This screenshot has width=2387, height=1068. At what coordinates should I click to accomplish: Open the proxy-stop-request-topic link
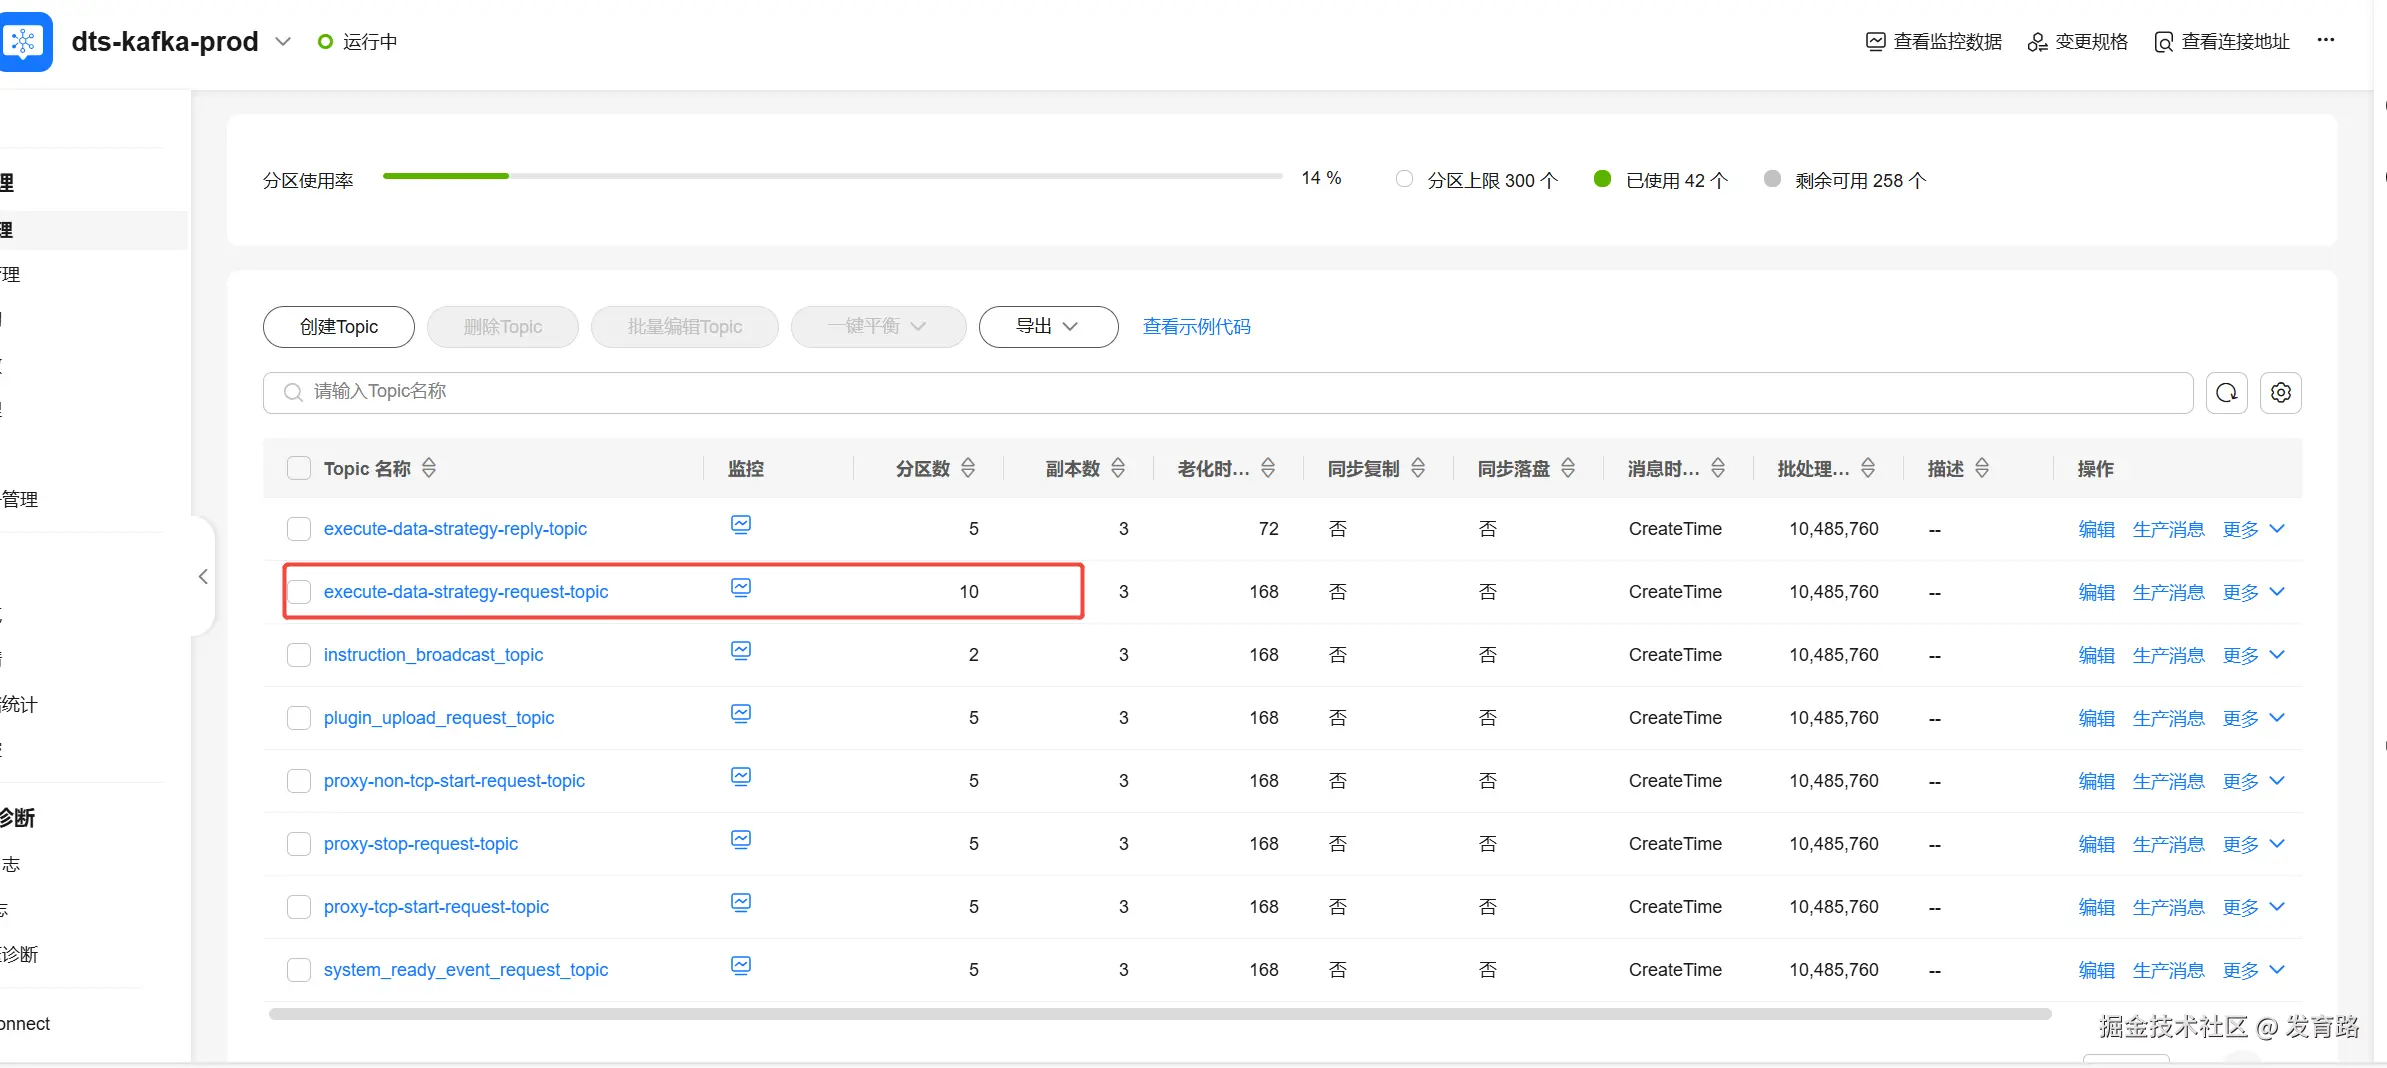click(421, 844)
